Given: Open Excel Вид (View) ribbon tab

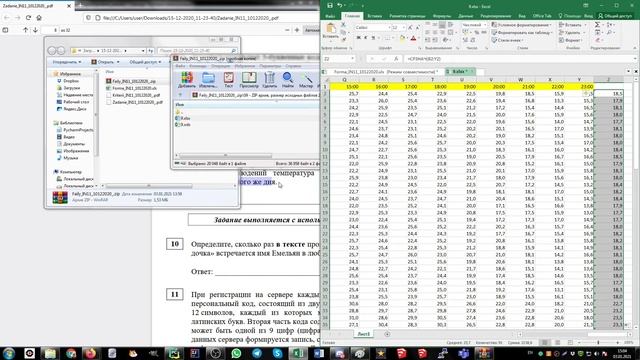Looking at the screenshot, I should 522,16.
